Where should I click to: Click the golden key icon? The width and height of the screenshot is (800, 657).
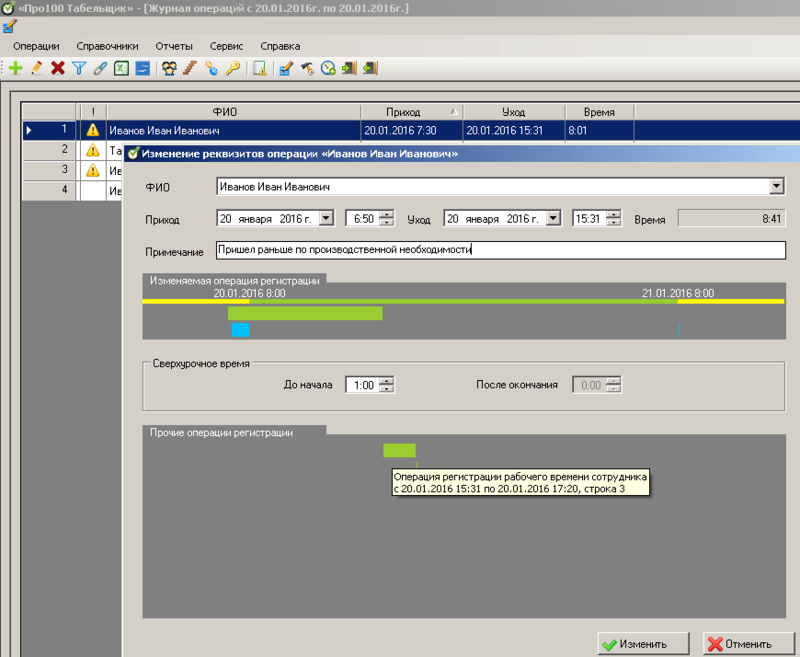tap(233, 68)
